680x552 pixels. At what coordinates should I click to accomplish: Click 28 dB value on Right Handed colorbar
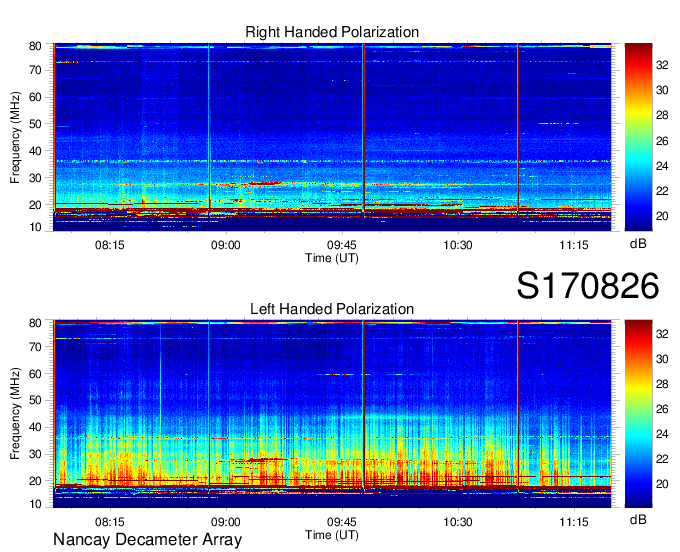[662, 115]
